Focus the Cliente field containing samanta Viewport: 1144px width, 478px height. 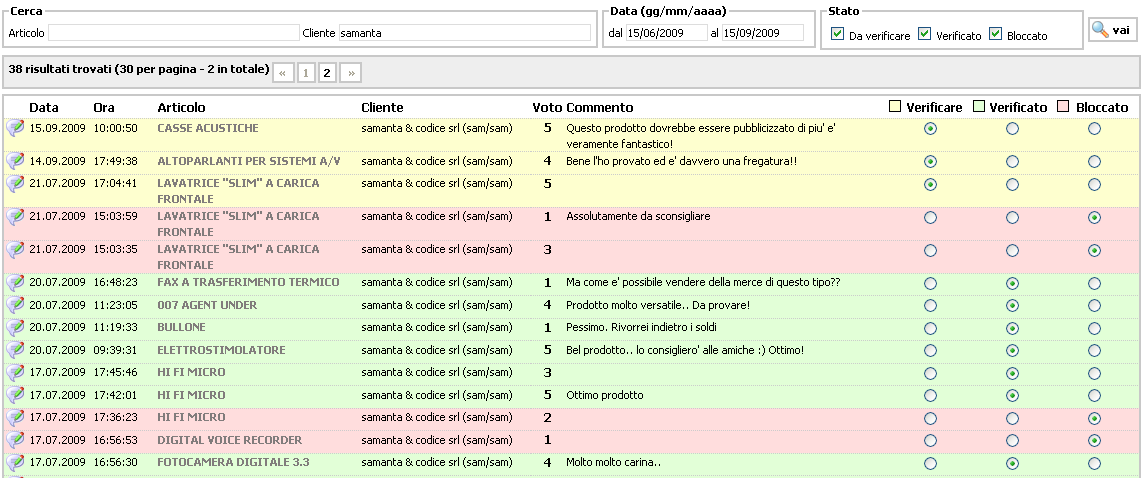pos(465,33)
